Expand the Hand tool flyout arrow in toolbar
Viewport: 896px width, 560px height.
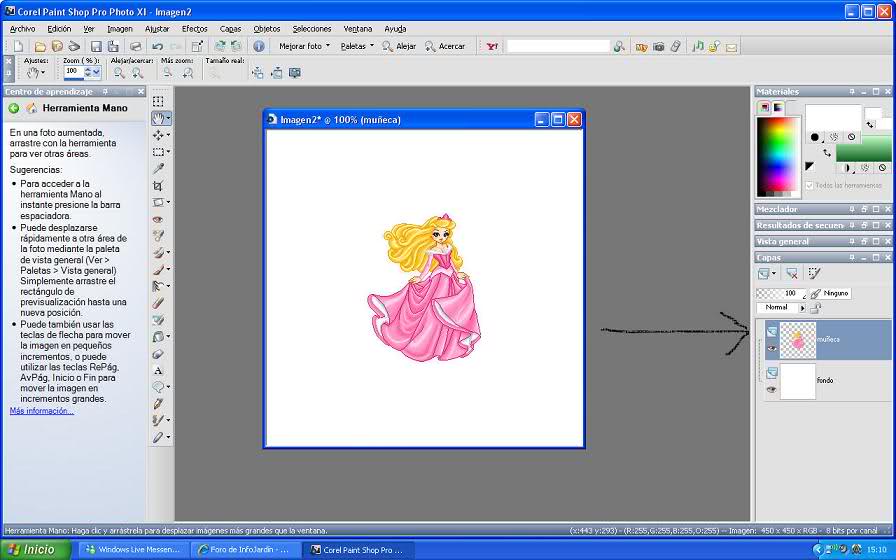[x=168, y=118]
